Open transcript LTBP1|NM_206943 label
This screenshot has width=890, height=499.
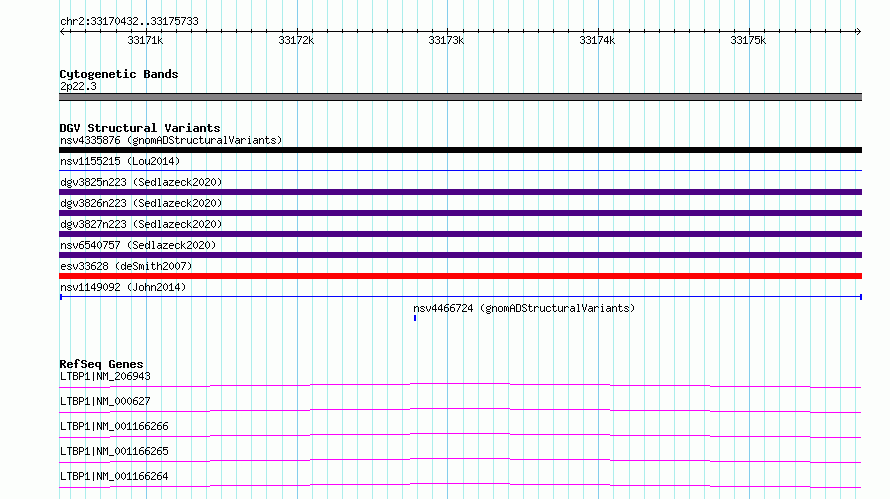105,376
